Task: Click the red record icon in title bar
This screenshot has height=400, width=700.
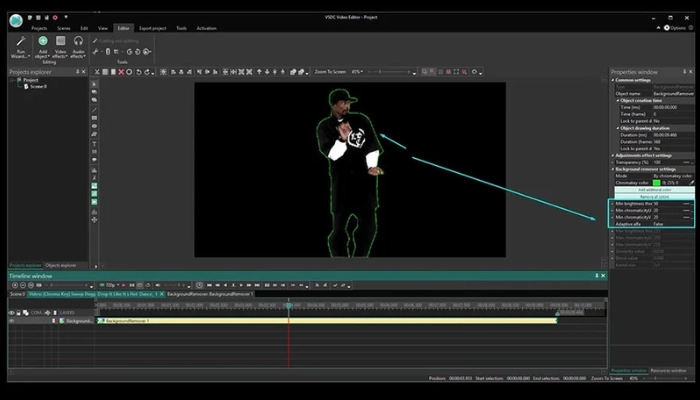Action: point(55,17)
